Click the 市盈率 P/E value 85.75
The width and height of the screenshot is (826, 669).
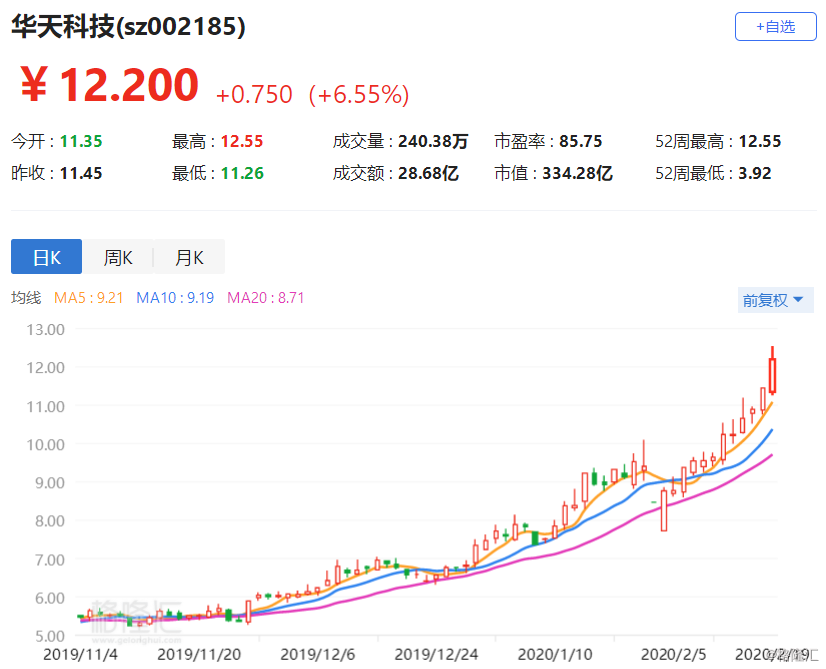click(x=581, y=141)
